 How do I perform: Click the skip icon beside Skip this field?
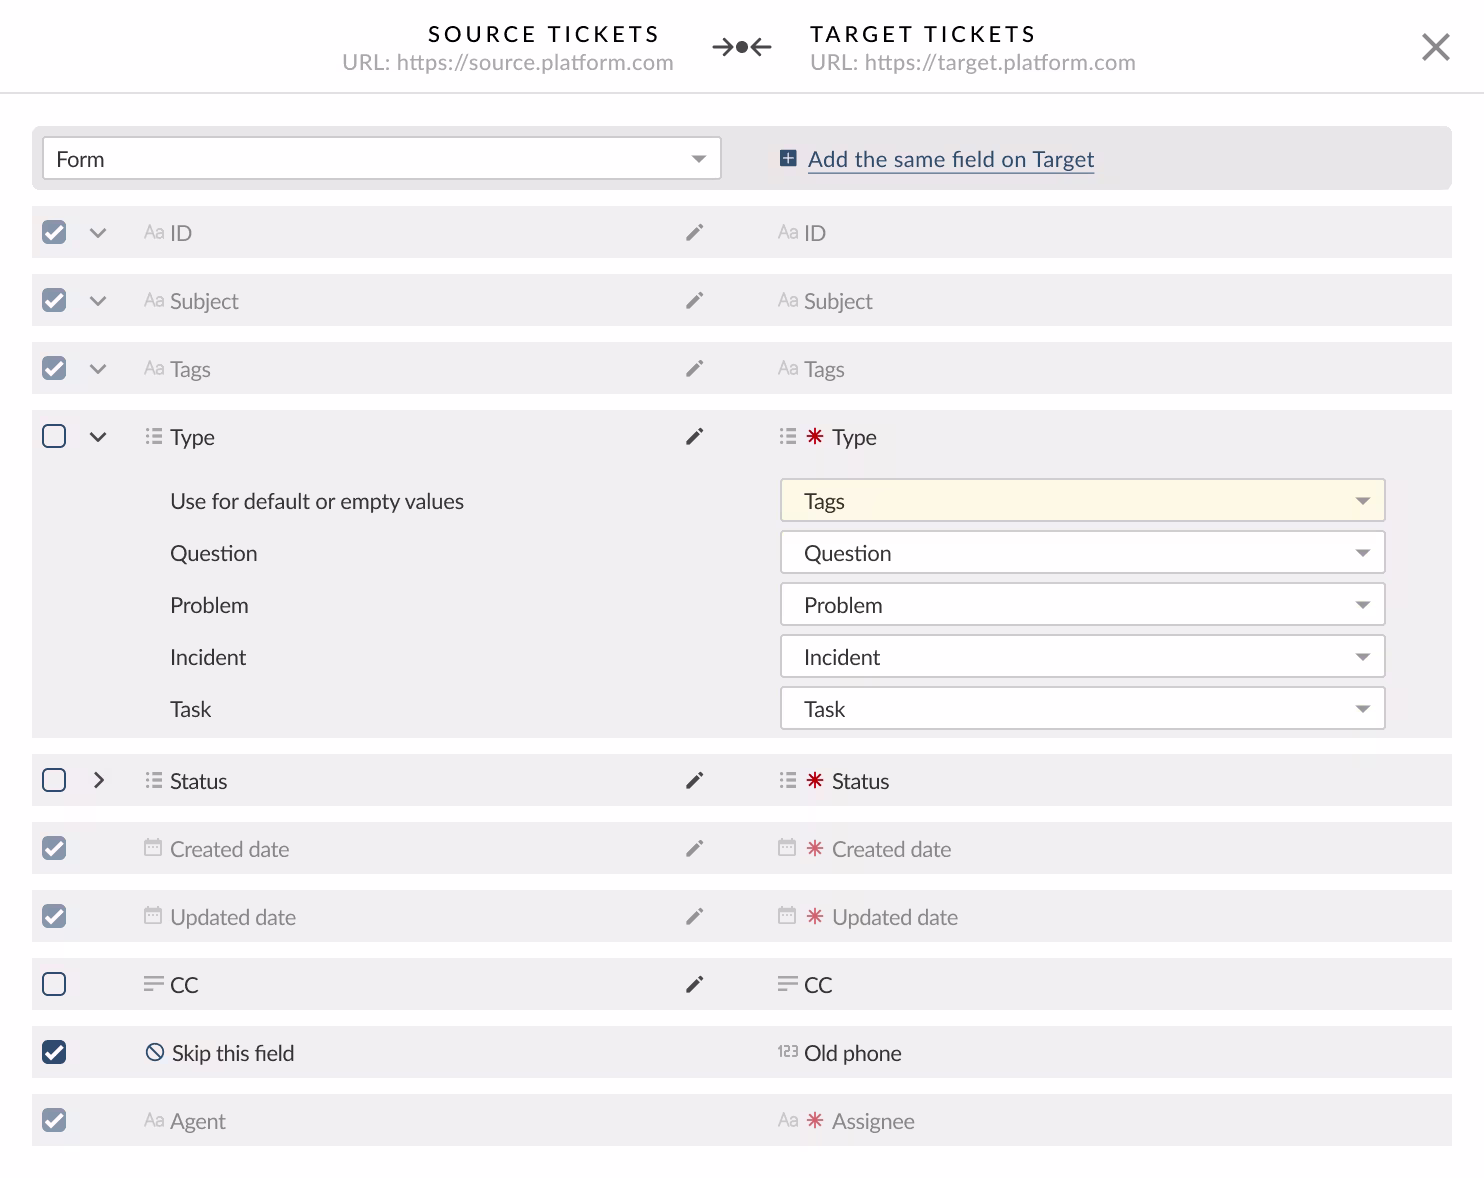pos(155,1052)
